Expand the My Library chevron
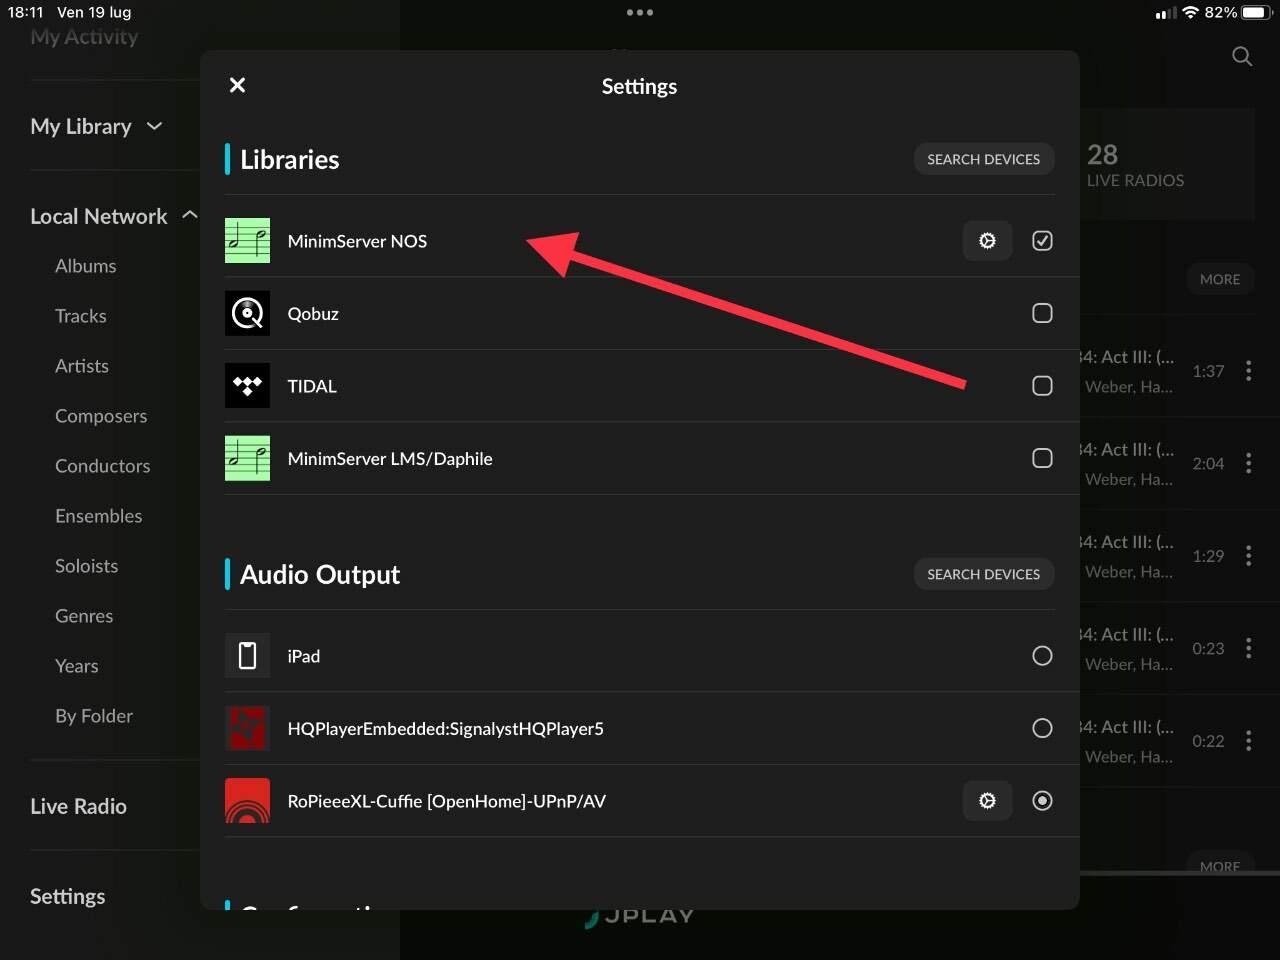1280x960 pixels. pos(154,126)
